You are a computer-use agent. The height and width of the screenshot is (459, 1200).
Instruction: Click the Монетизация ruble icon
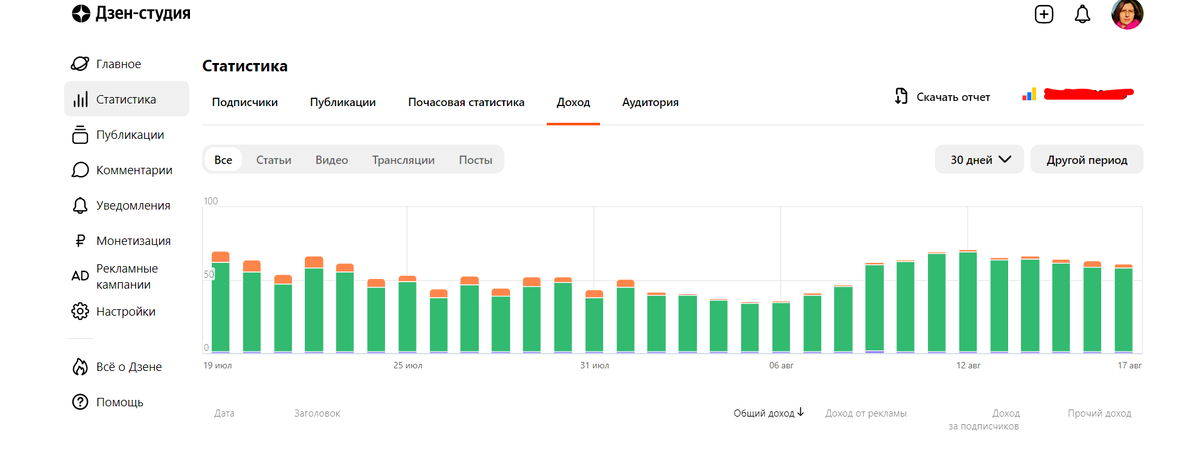(x=81, y=241)
